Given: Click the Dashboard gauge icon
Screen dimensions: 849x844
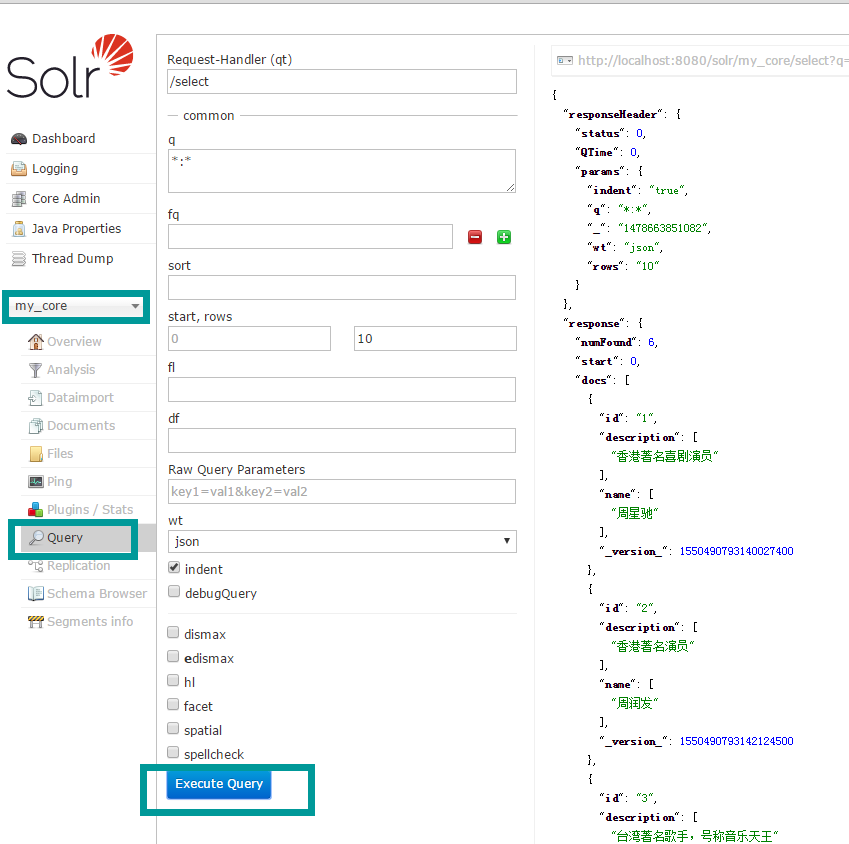Looking at the screenshot, I should coord(19,139).
